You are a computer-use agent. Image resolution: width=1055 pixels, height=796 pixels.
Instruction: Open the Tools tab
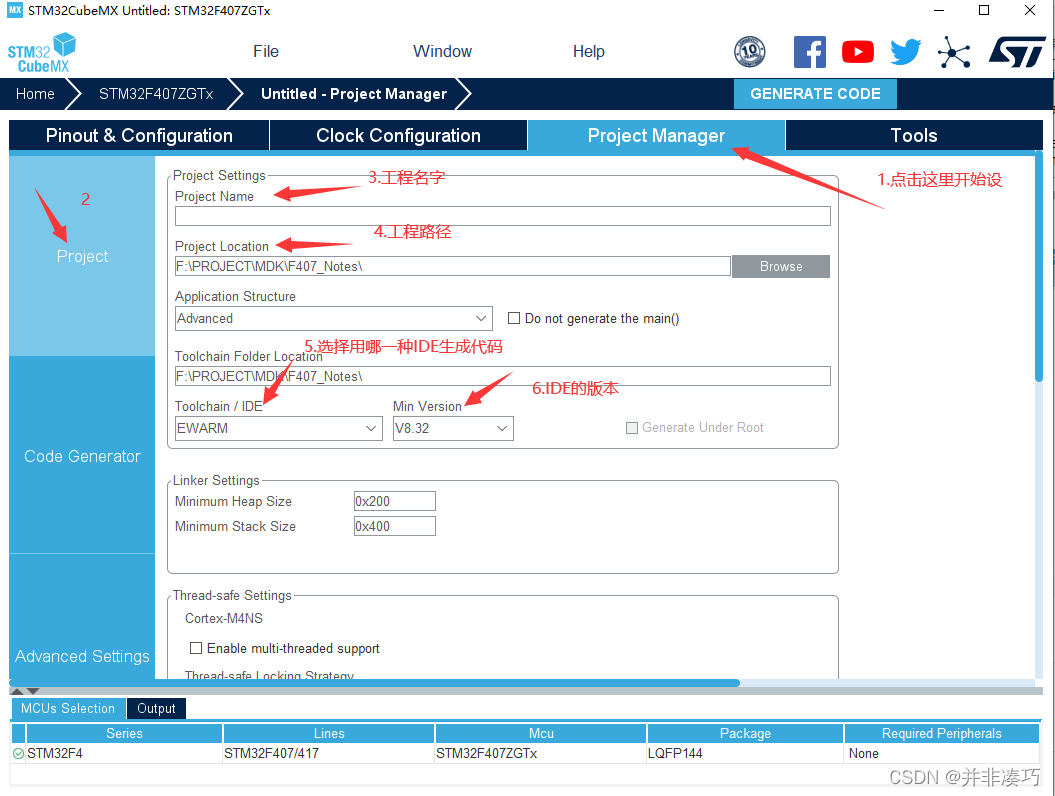point(914,135)
